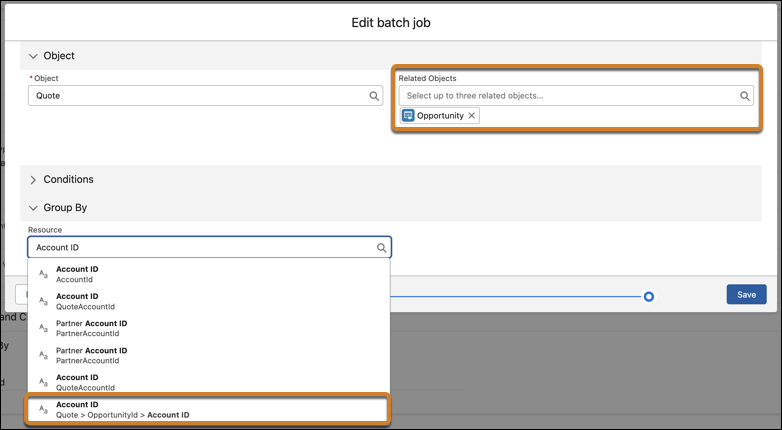Click the search icon in Resource field
Screen dimensions: 782x430
click(x=381, y=248)
